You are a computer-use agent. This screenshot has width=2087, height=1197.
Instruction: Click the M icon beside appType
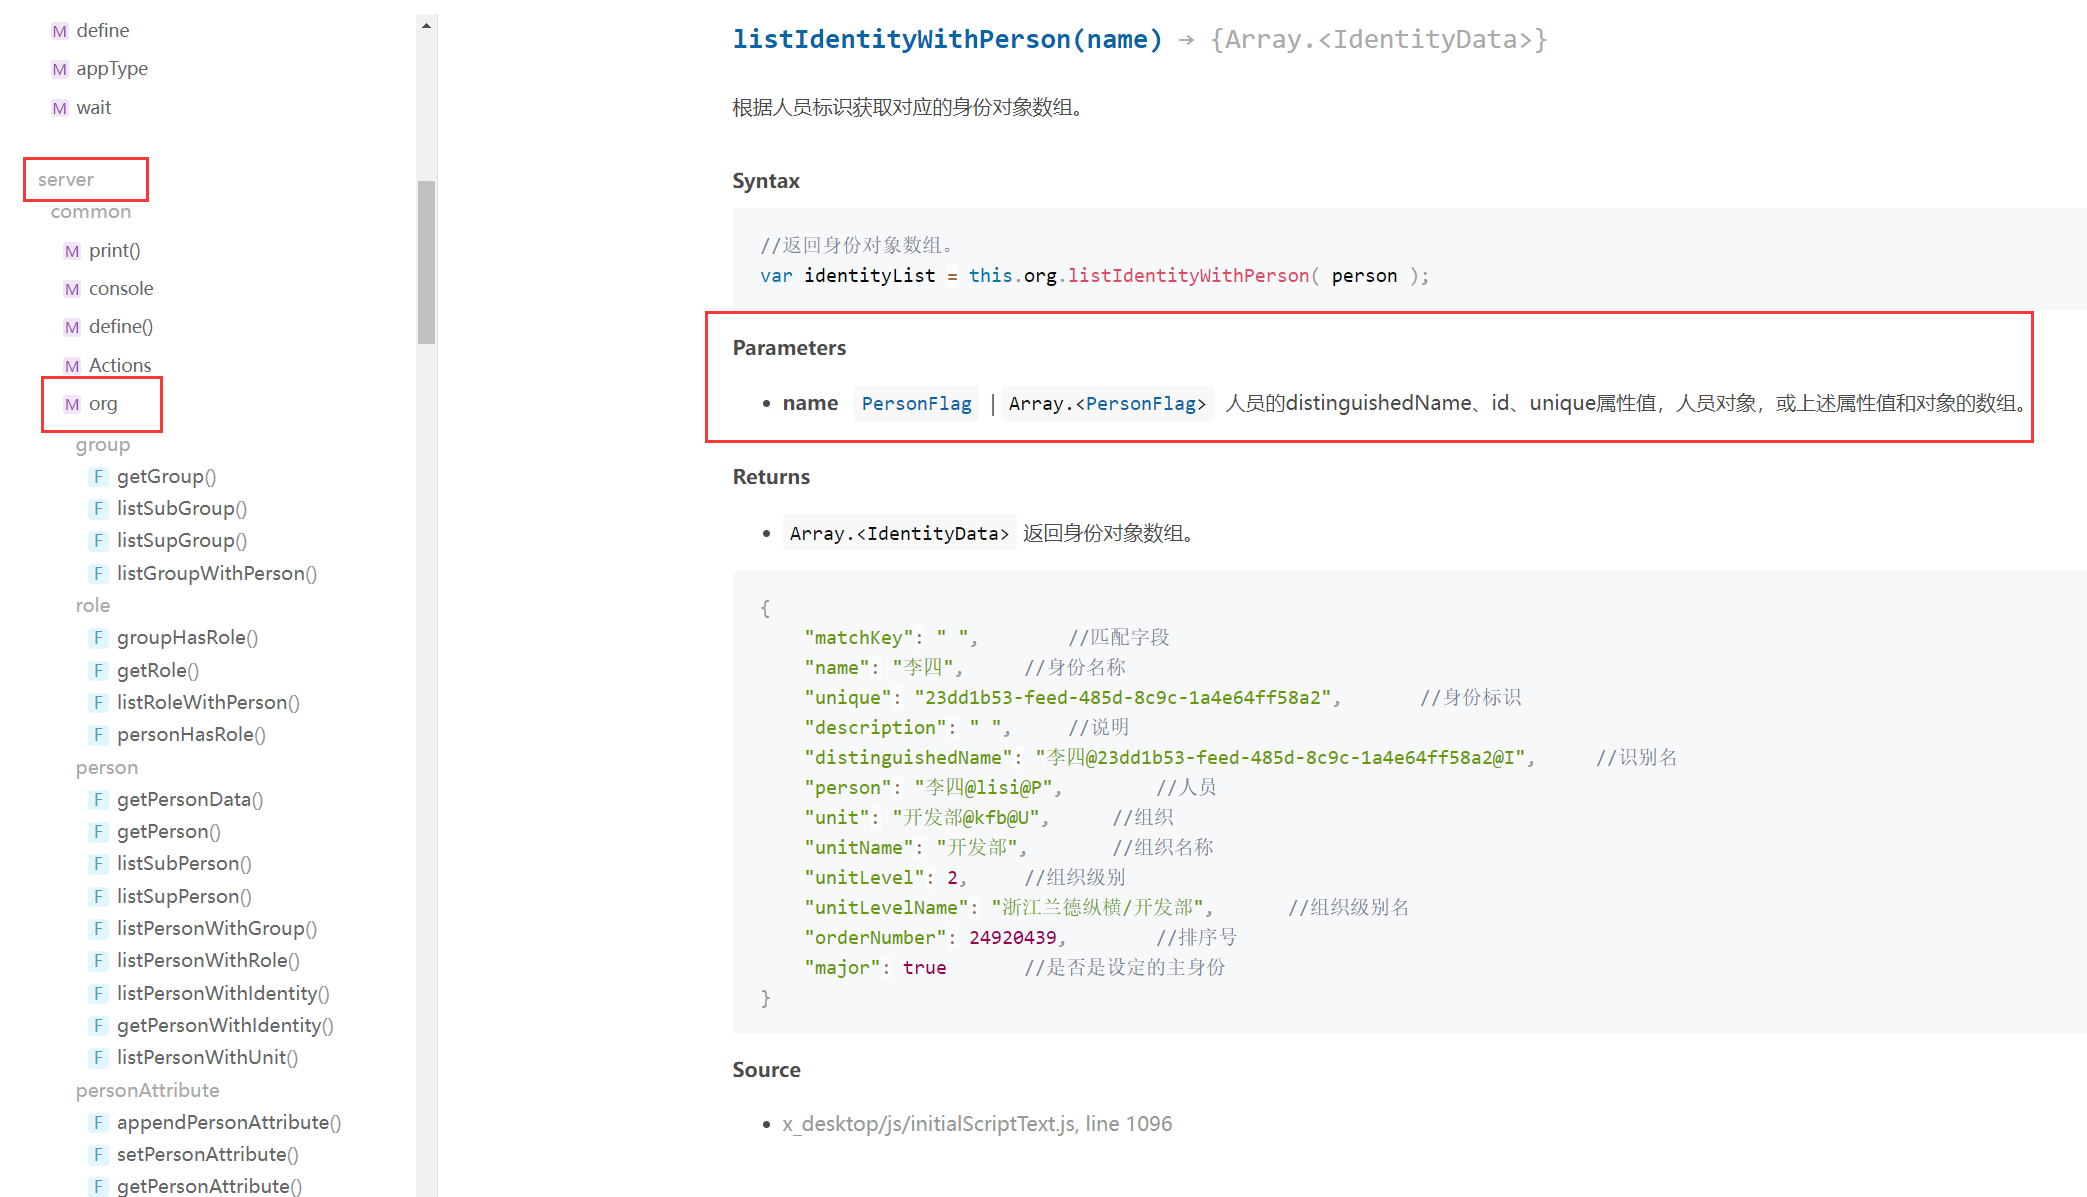click(60, 69)
